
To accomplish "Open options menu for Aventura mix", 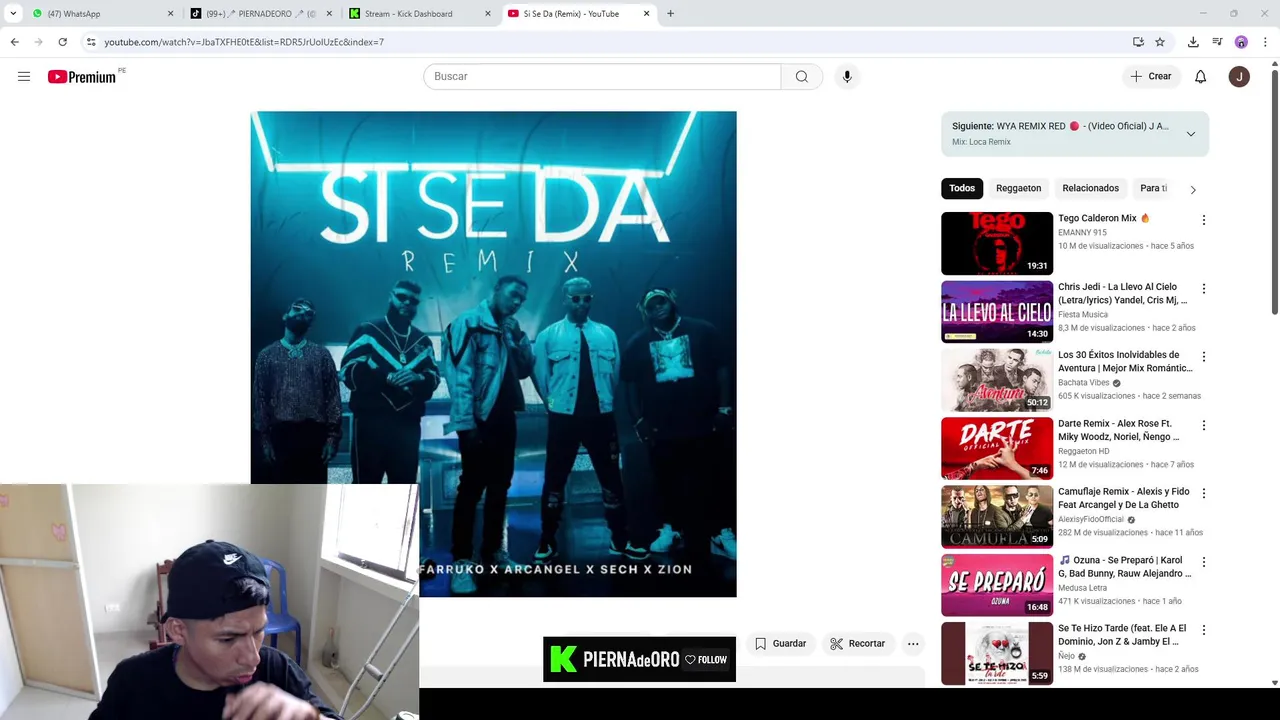I will coord(1203,357).
